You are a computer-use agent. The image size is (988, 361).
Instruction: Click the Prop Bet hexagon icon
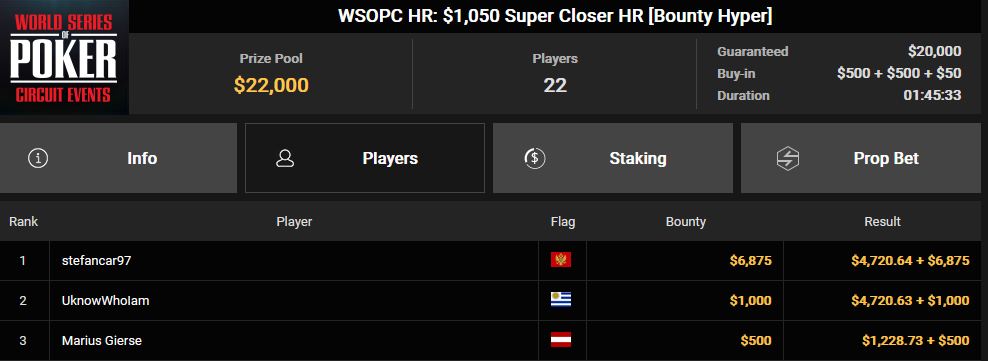coord(788,158)
